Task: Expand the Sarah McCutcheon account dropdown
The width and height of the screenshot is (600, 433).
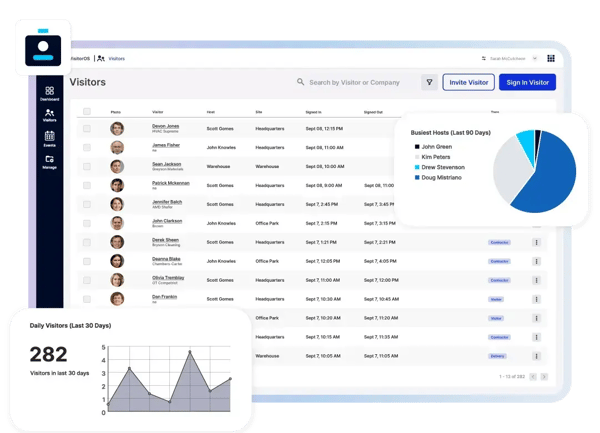Action: coord(535,59)
